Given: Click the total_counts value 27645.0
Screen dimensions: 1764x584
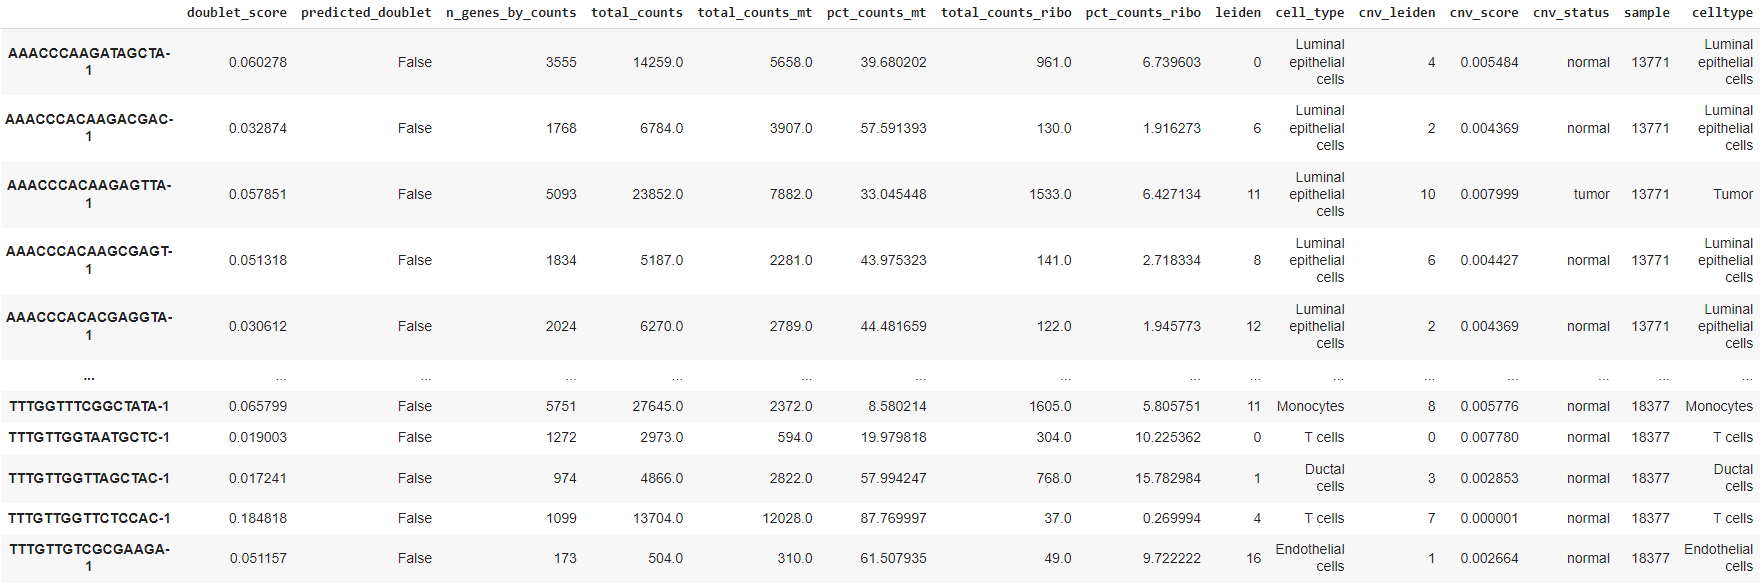Looking at the screenshot, I should tap(657, 406).
